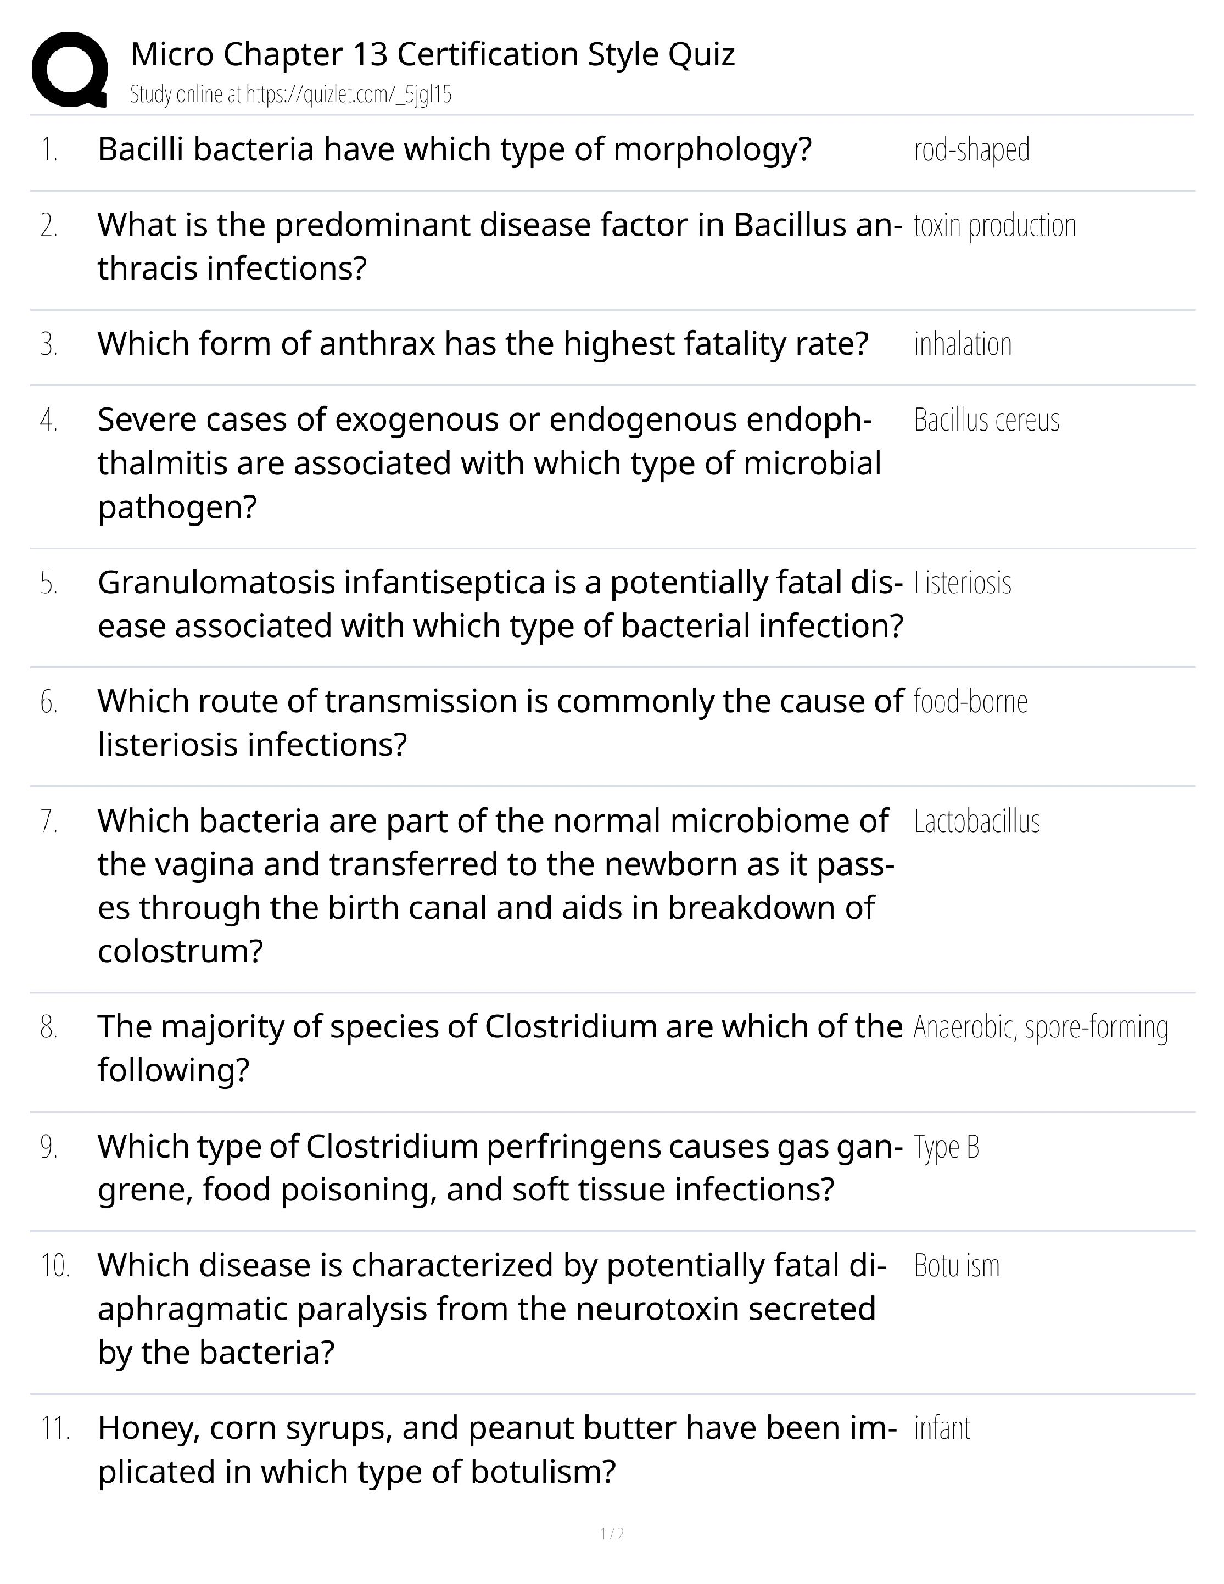Select the answer 'food-borne'
Viewport: 1224px width, 1584px height.
tap(970, 702)
